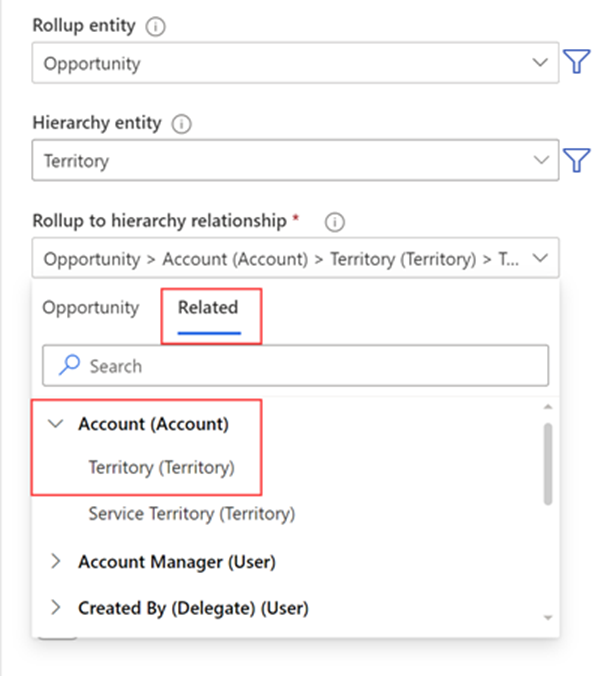Click the relationship field info icon
The image size is (600, 676).
tap(336, 220)
